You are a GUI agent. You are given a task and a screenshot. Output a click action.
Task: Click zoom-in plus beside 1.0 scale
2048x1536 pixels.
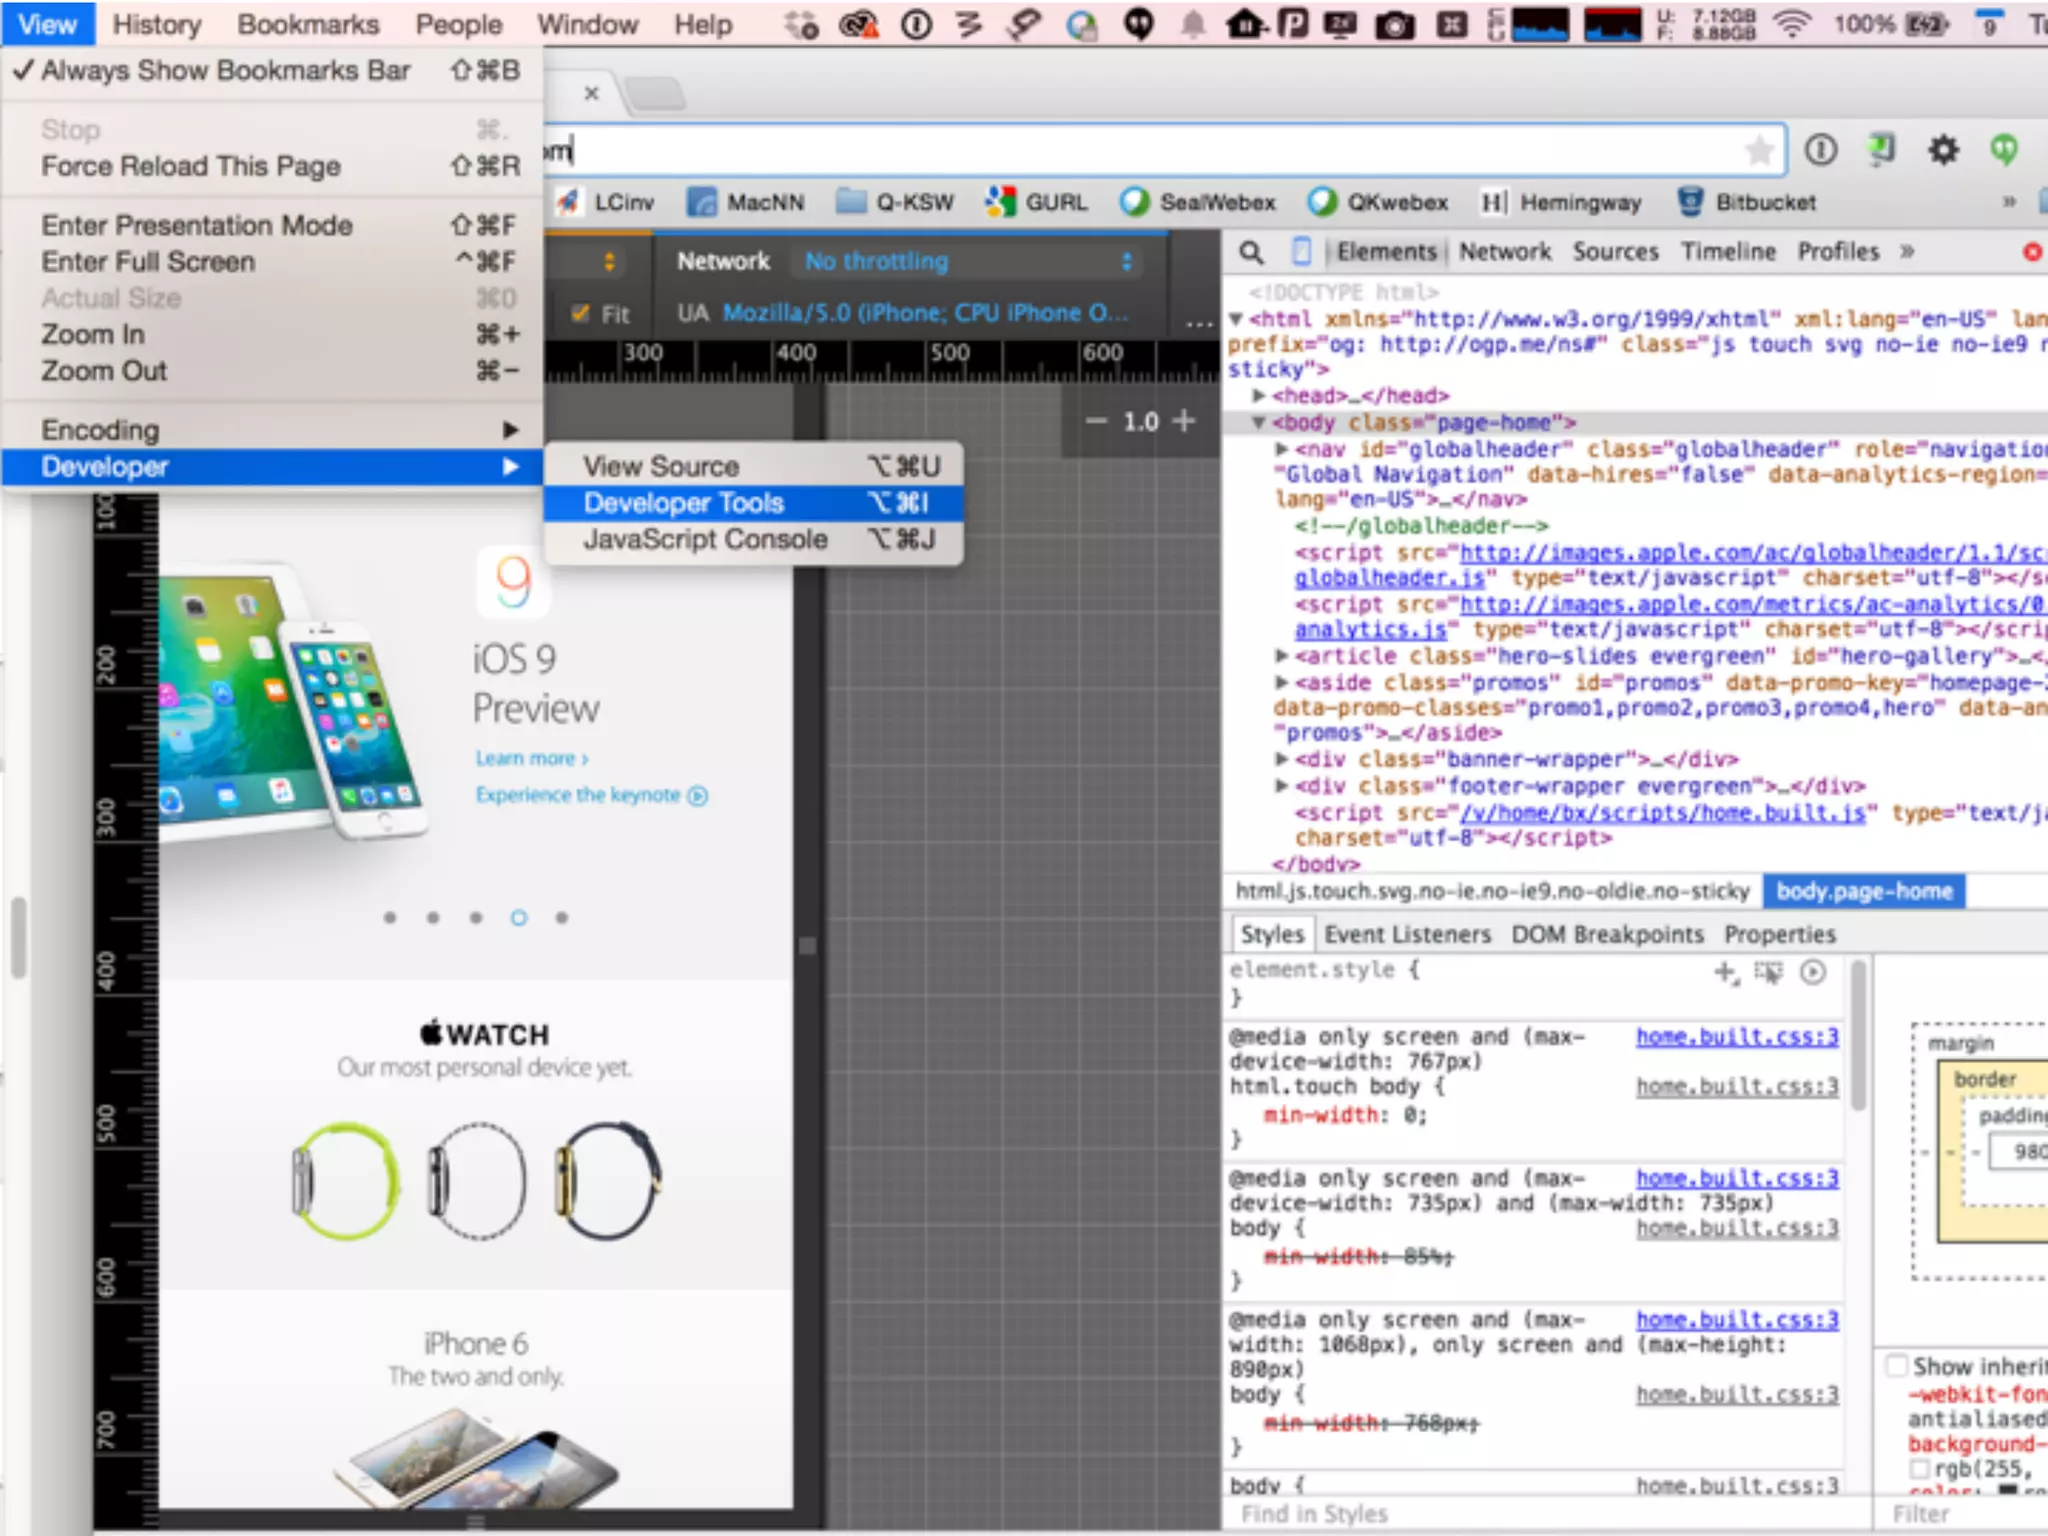[x=1184, y=421]
